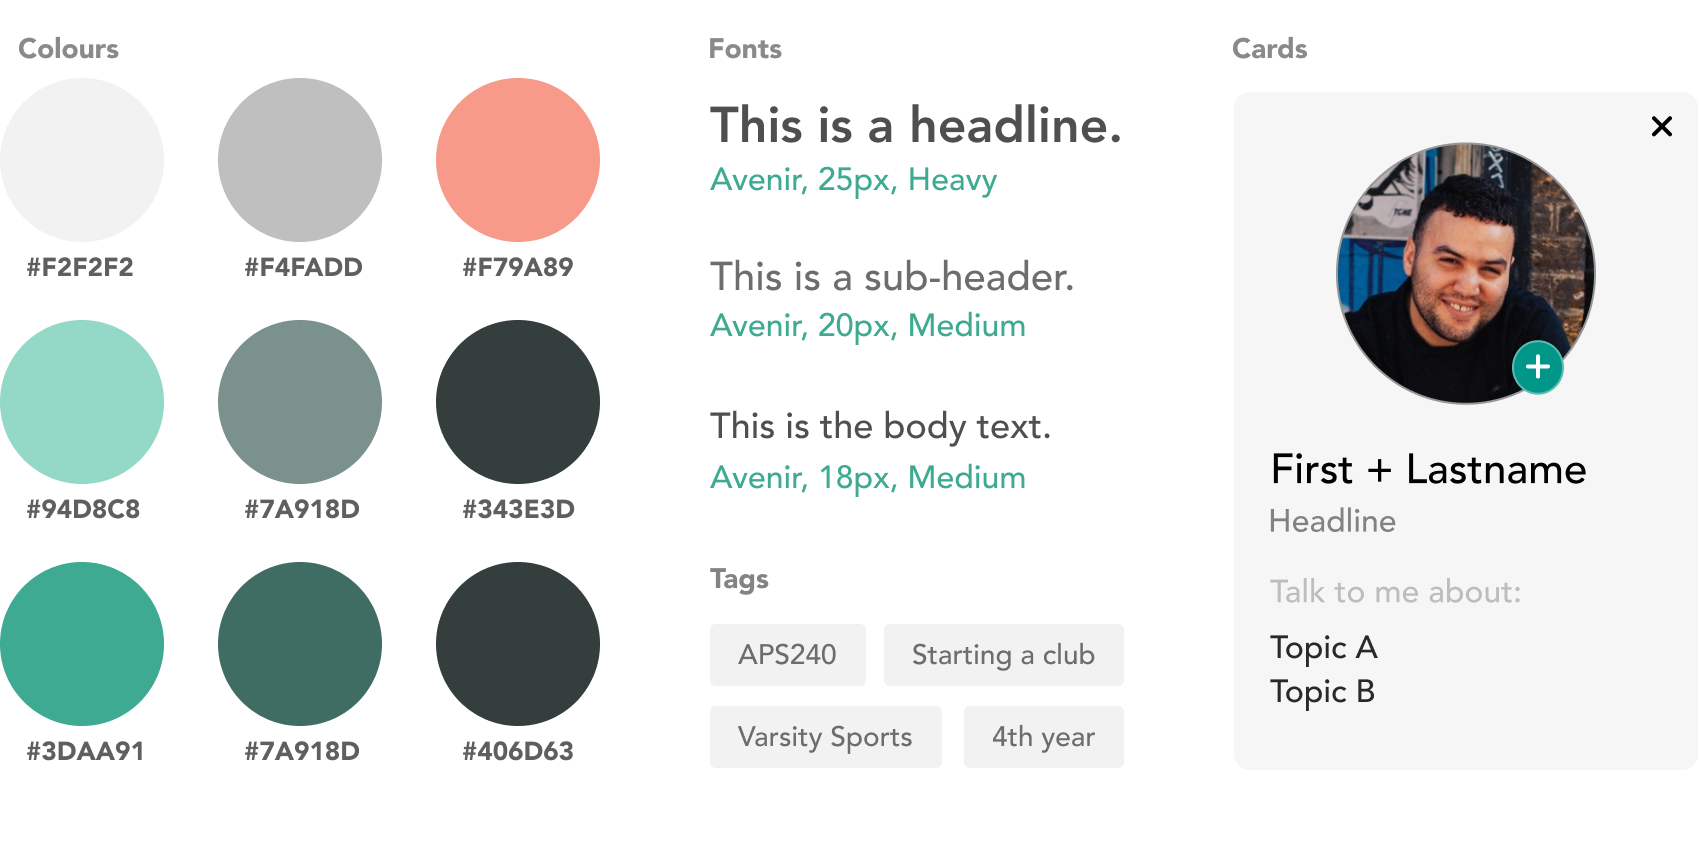Select the dark green #406D63 swatch
The height and width of the screenshot is (852, 1700).
(518, 644)
